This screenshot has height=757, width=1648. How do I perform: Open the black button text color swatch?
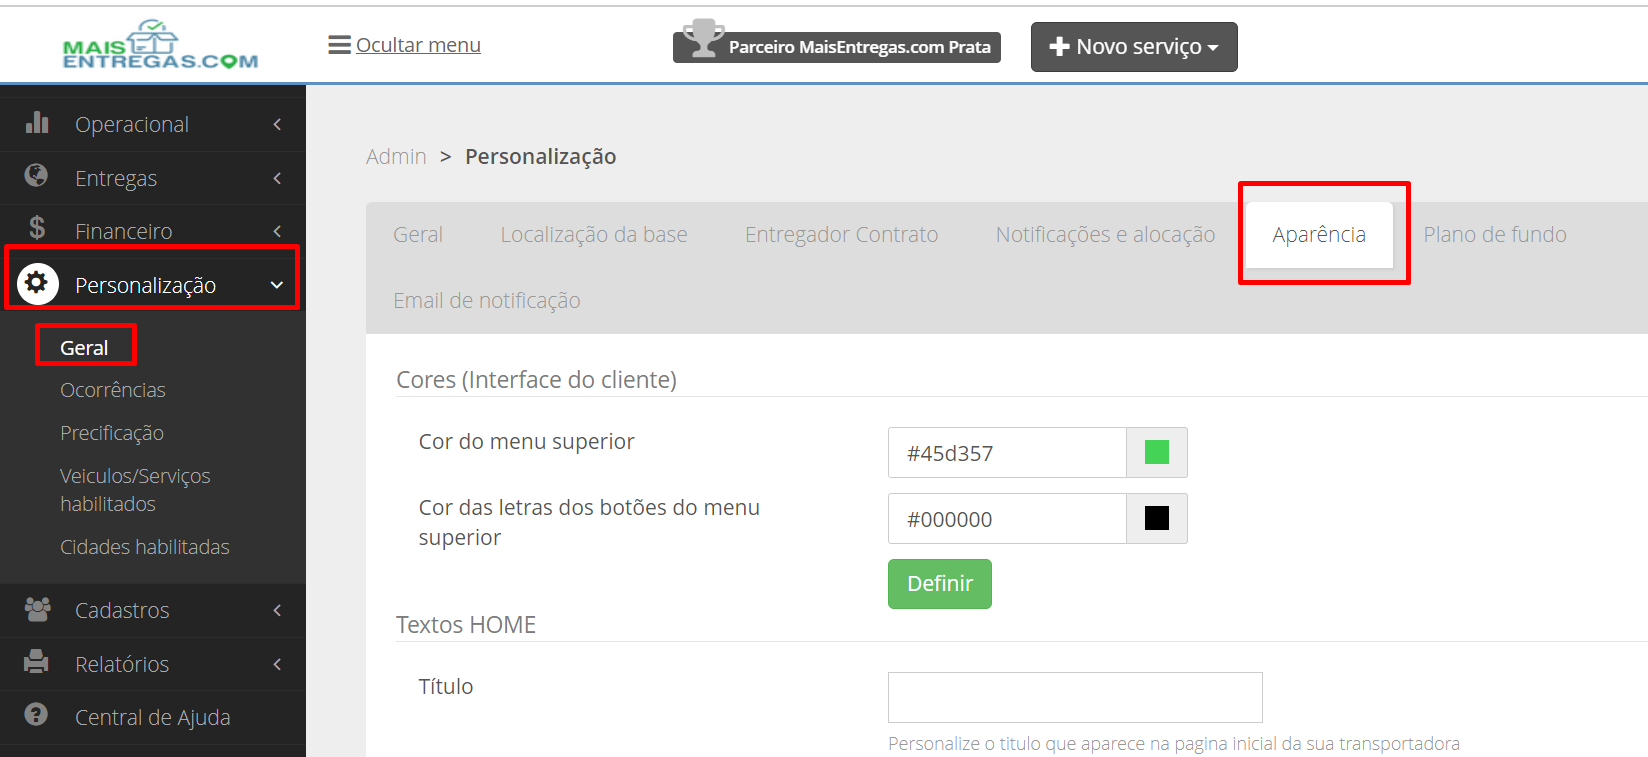(1157, 519)
